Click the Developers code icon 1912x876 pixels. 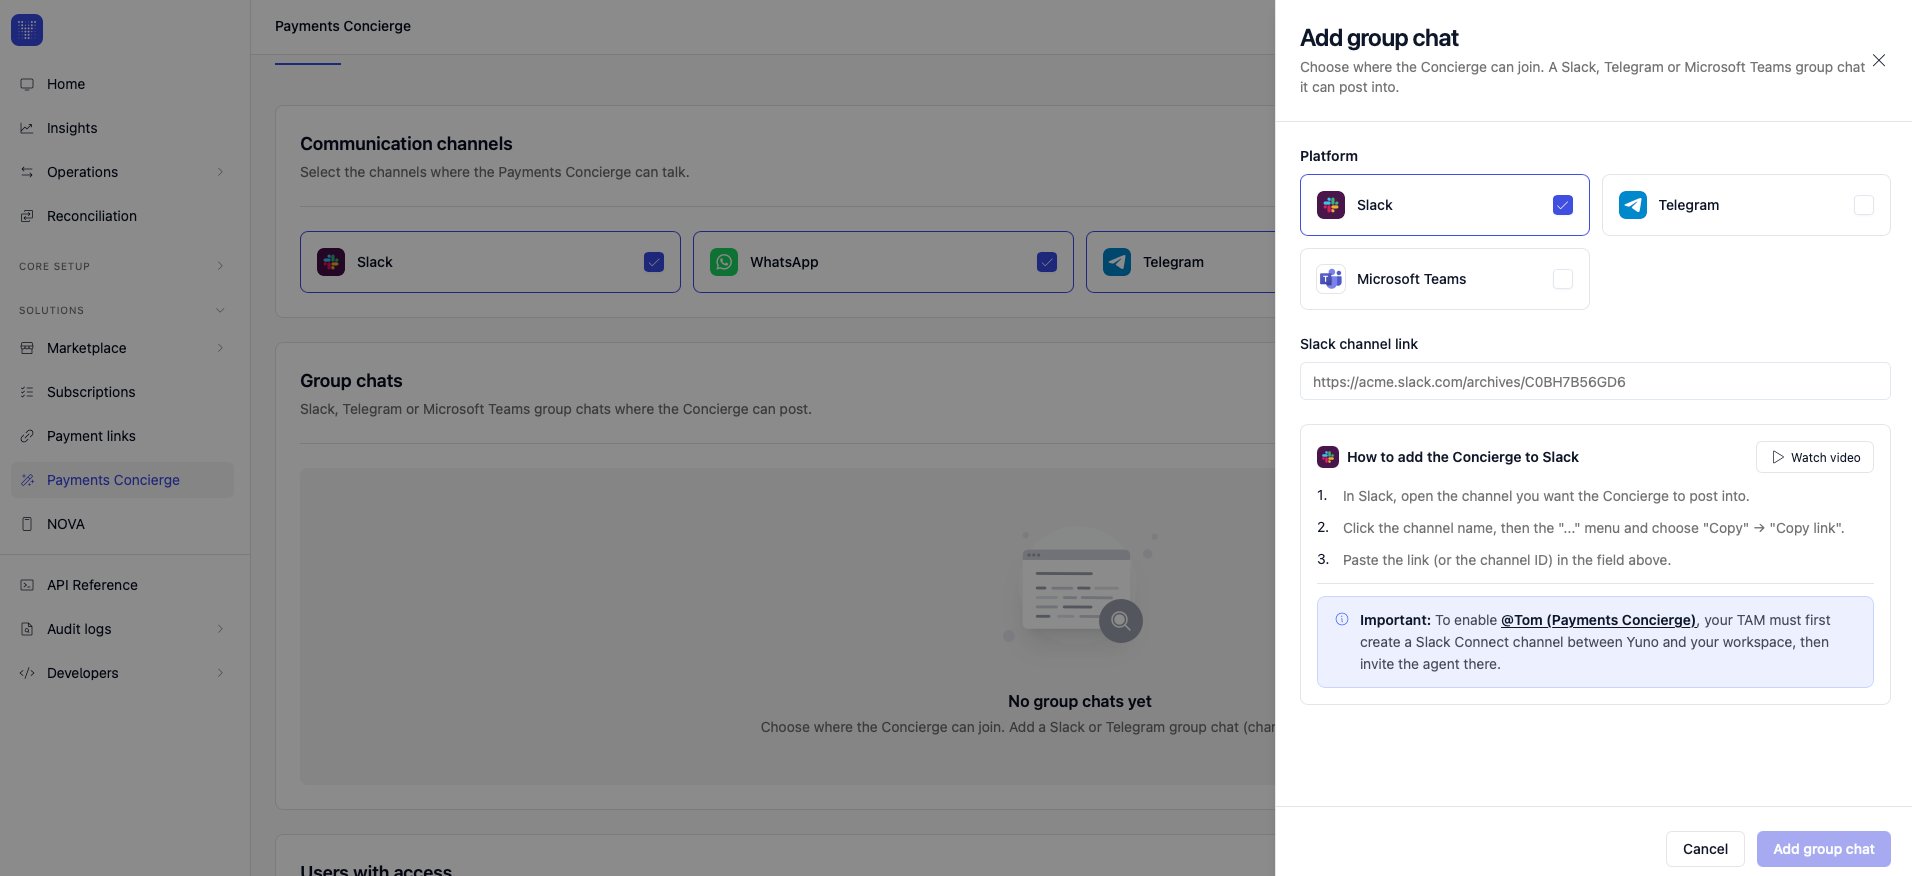pyautogui.click(x=27, y=673)
